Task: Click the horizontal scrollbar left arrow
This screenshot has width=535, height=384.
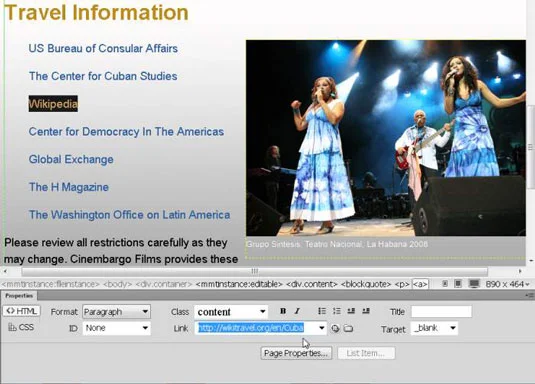Action: coord(5,271)
